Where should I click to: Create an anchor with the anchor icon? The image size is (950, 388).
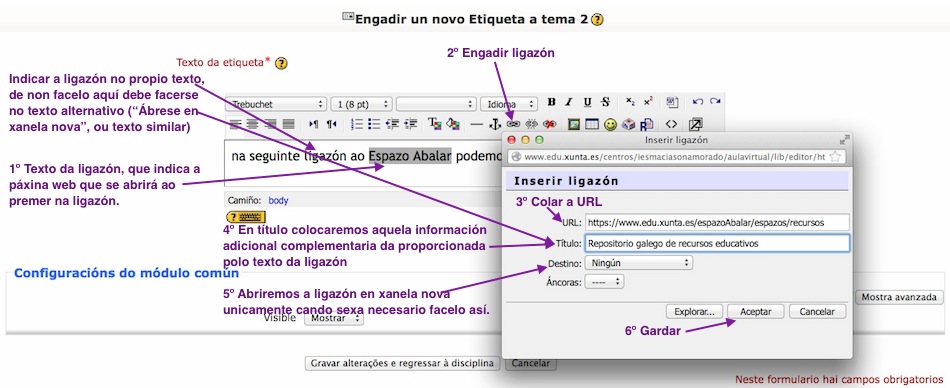pos(495,124)
